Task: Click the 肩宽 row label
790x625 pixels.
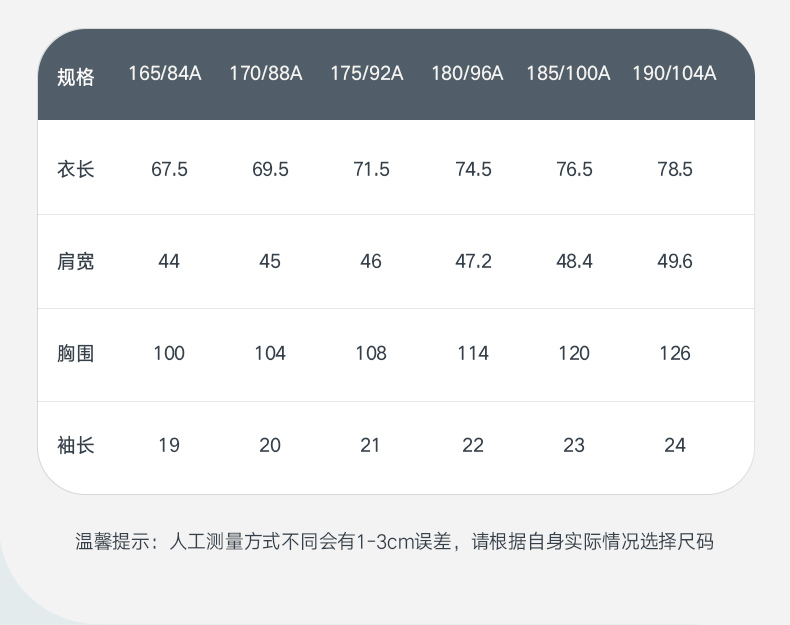Action: tap(76, 261)
